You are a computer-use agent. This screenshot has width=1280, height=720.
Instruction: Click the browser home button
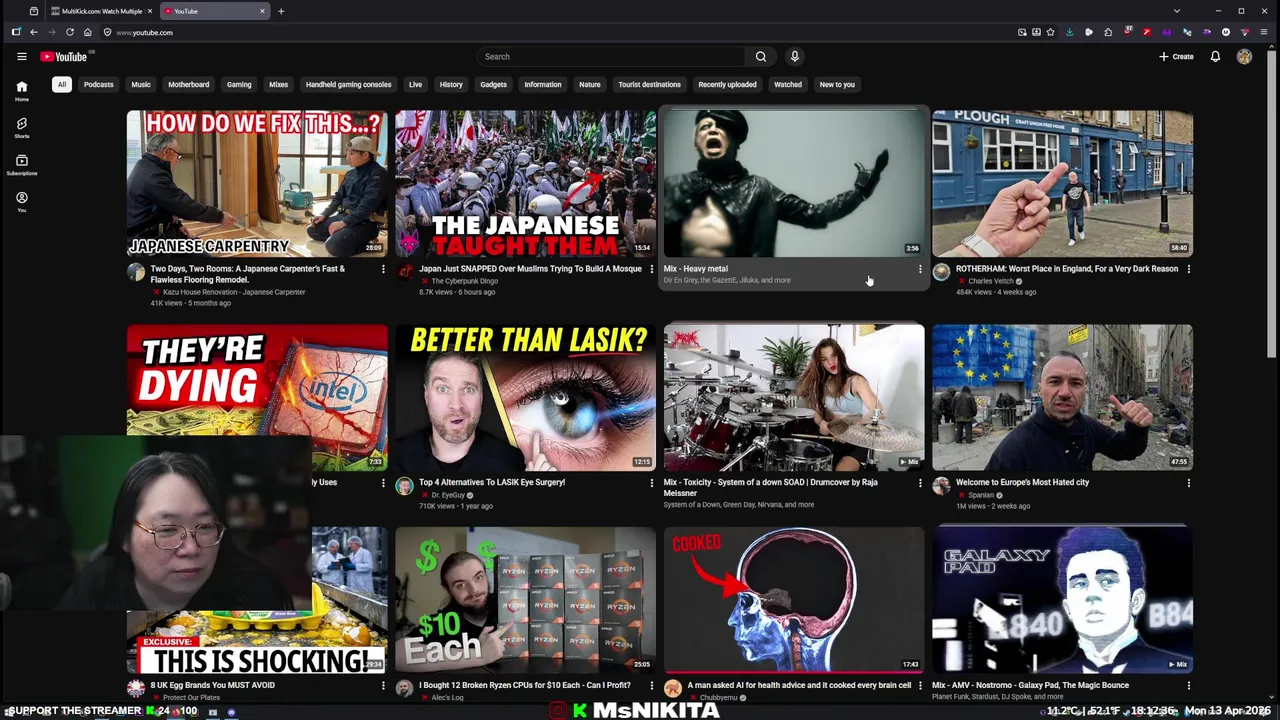tap(87, 32)
